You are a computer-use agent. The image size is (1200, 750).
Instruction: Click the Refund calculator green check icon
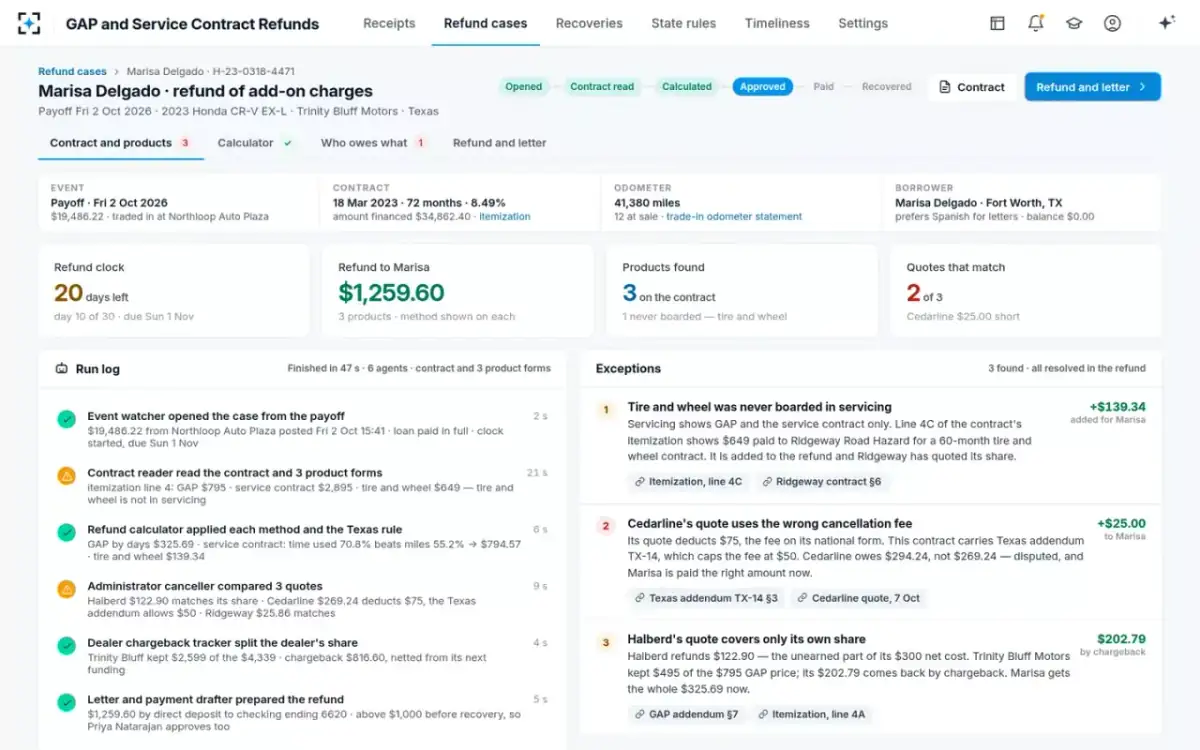coord(66,533)
